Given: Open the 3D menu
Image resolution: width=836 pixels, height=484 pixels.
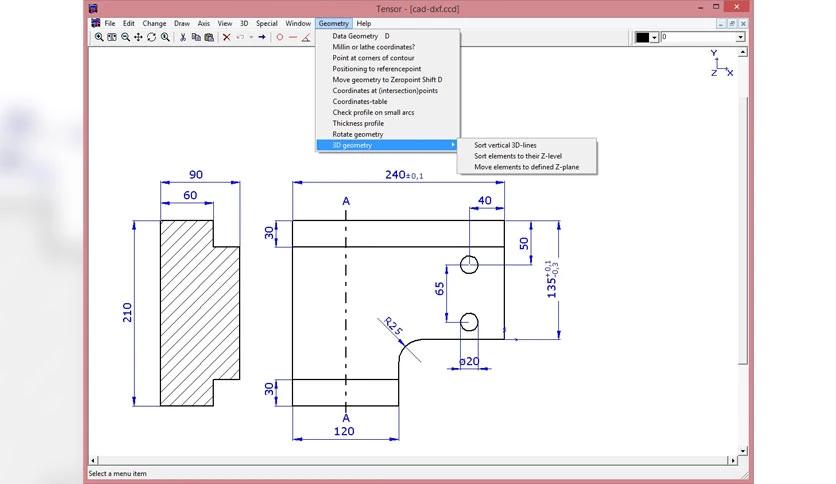Looking at the screenshot, I should pyautogui.click(x=244, y=23).
